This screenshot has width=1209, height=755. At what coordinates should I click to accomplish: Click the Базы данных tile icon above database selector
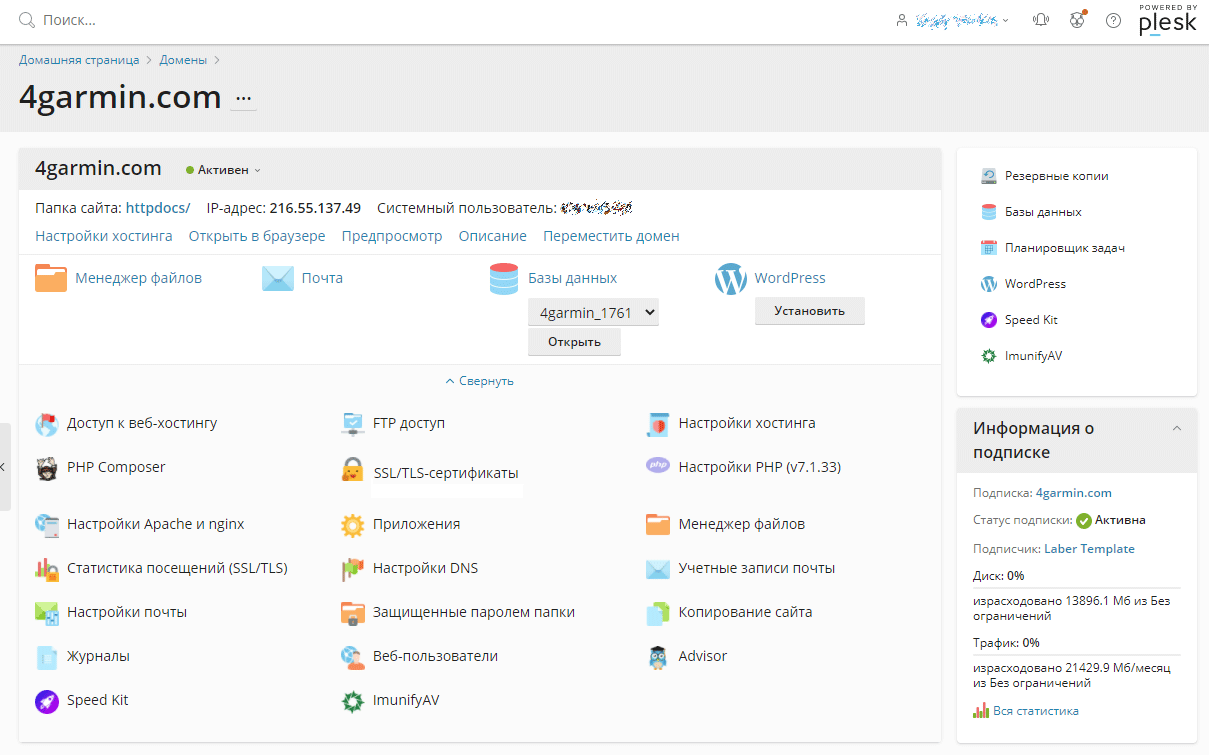pyautogui.click(x=504, y=278)
